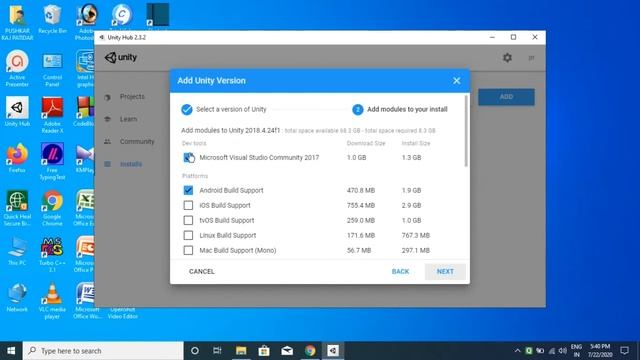Open Turbo C++ desktop shortcut

[x=52, y=254]
